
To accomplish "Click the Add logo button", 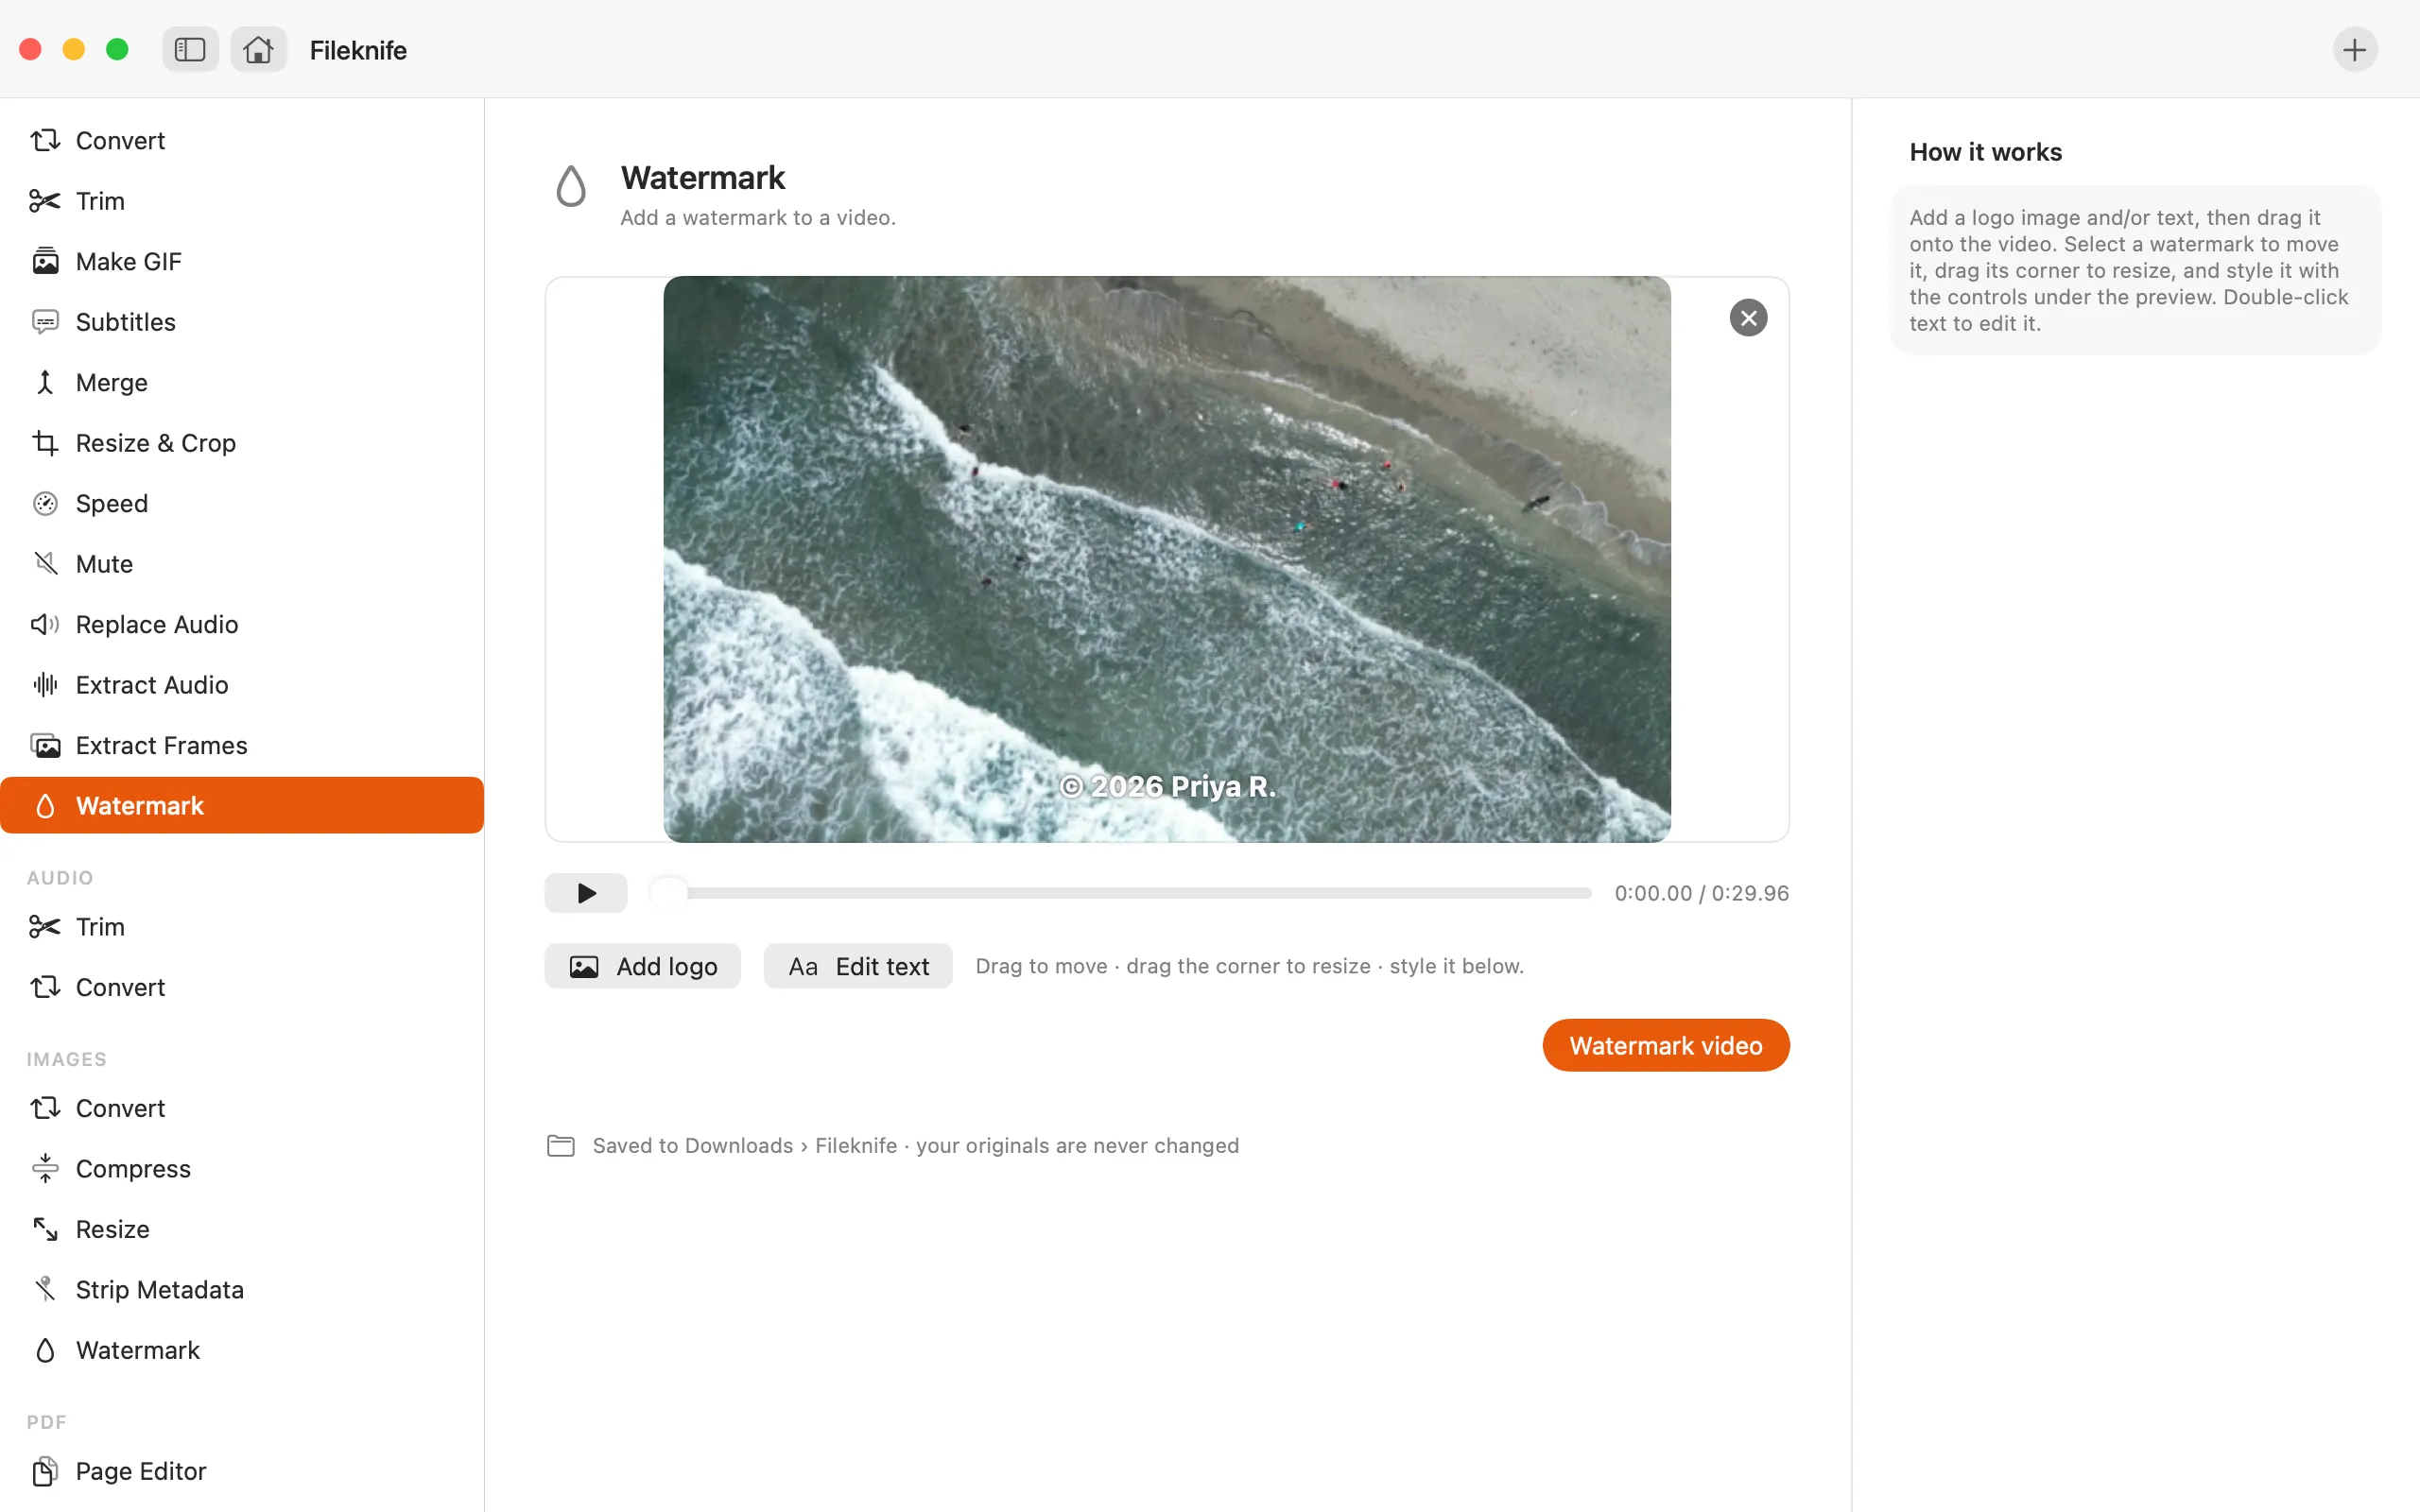I will click(643, 966).
